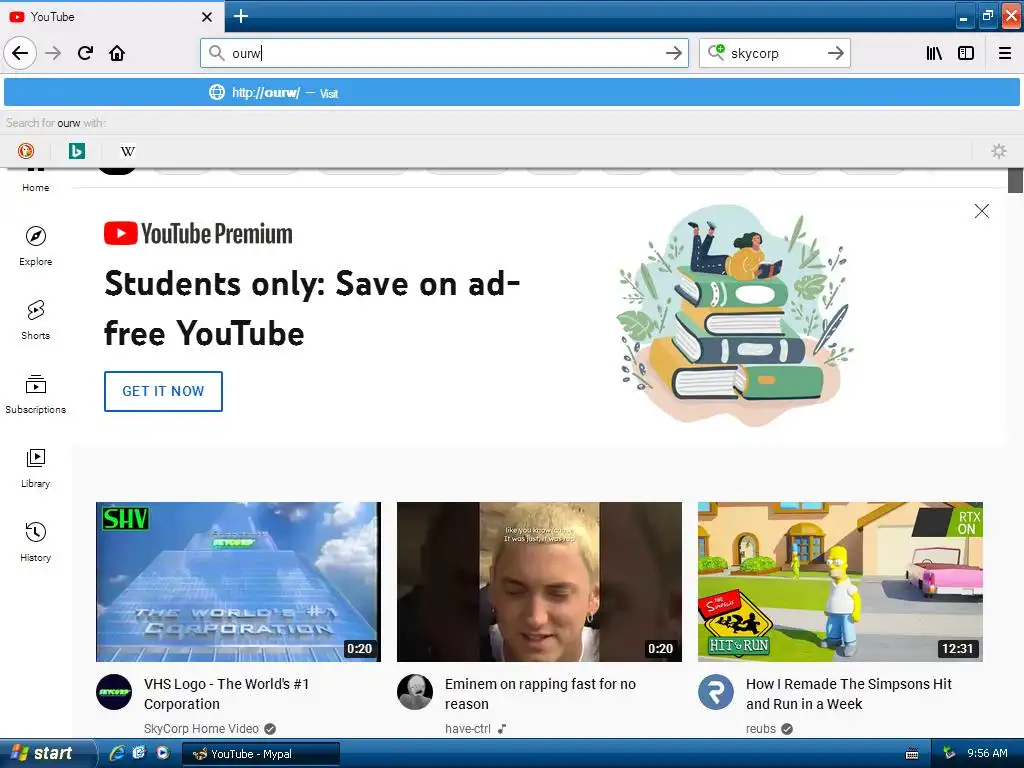This screenshot has width=1024, height=768.
Task: Click the YouTube Premium logo
Action: [198, 233]
